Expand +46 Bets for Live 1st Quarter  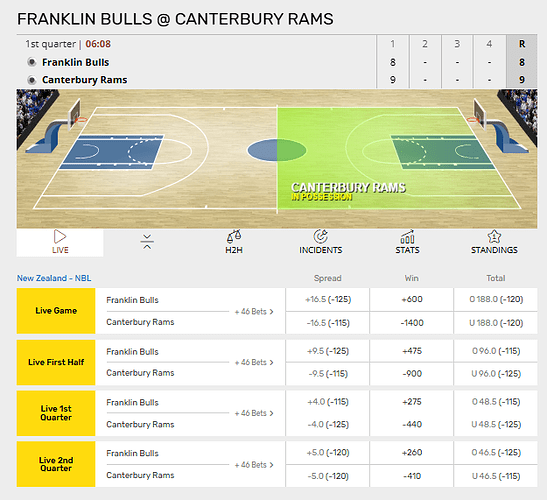(x=254, y=413)
